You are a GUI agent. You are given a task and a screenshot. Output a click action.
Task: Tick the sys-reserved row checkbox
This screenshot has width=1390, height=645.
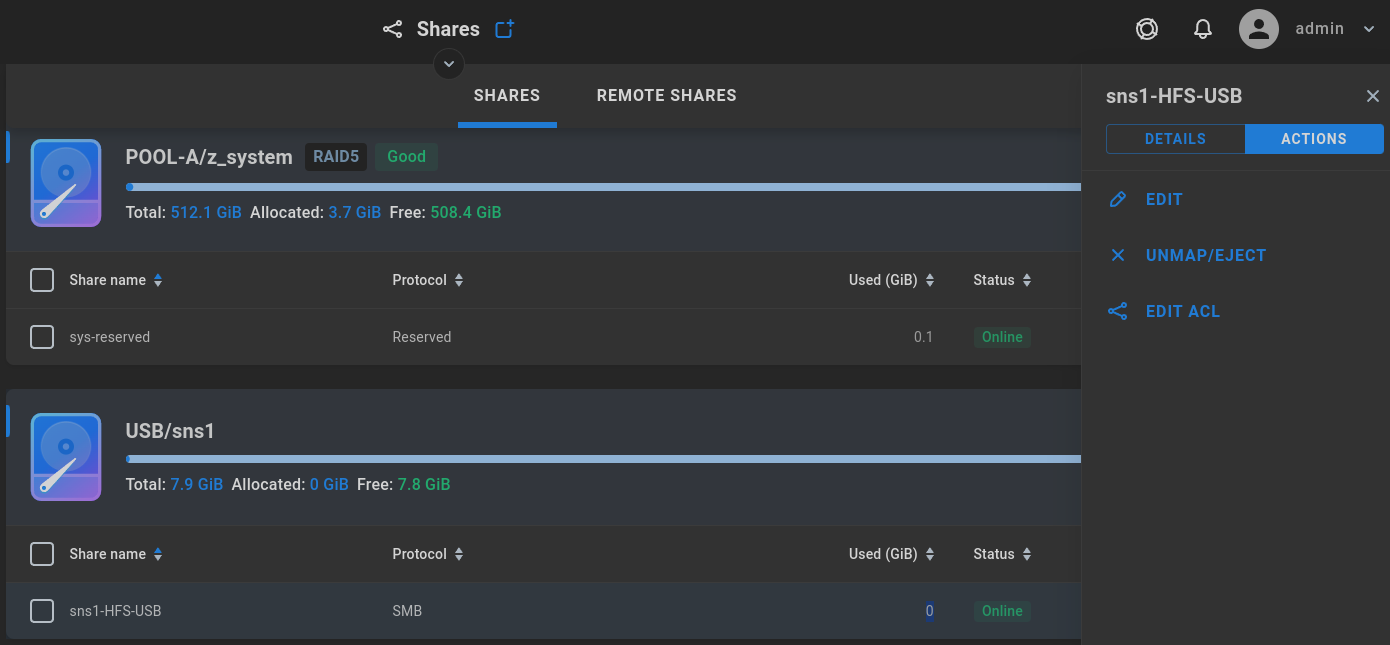[x=42, y=337]
